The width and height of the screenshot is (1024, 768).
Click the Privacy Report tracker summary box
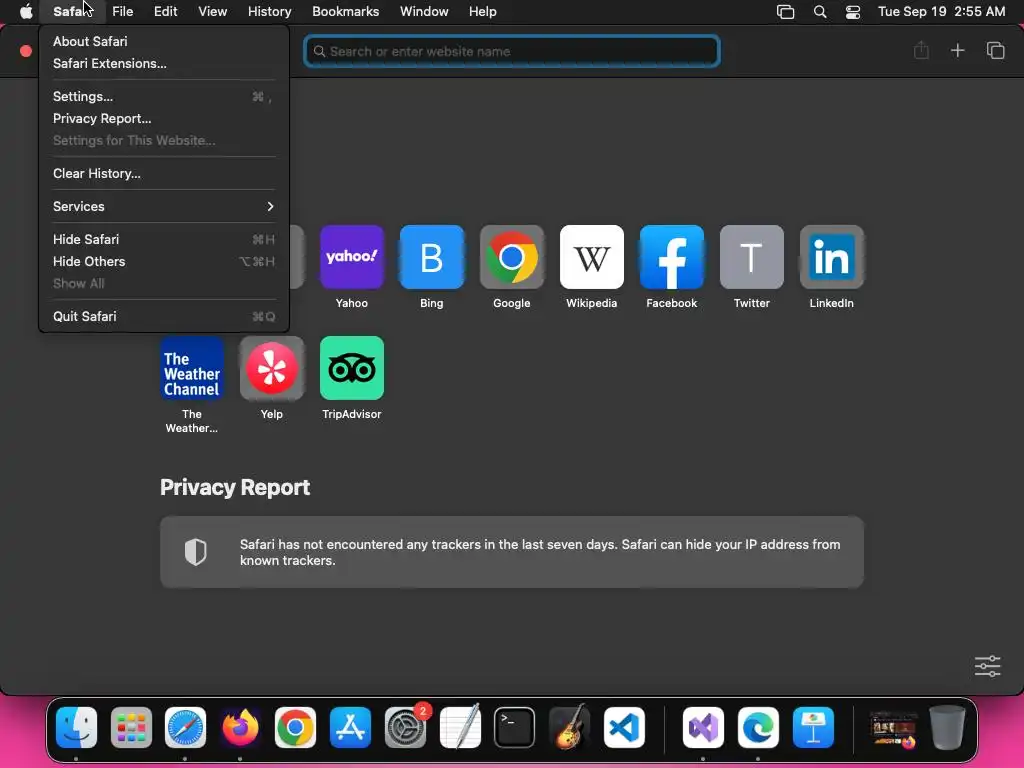[511, 552]
